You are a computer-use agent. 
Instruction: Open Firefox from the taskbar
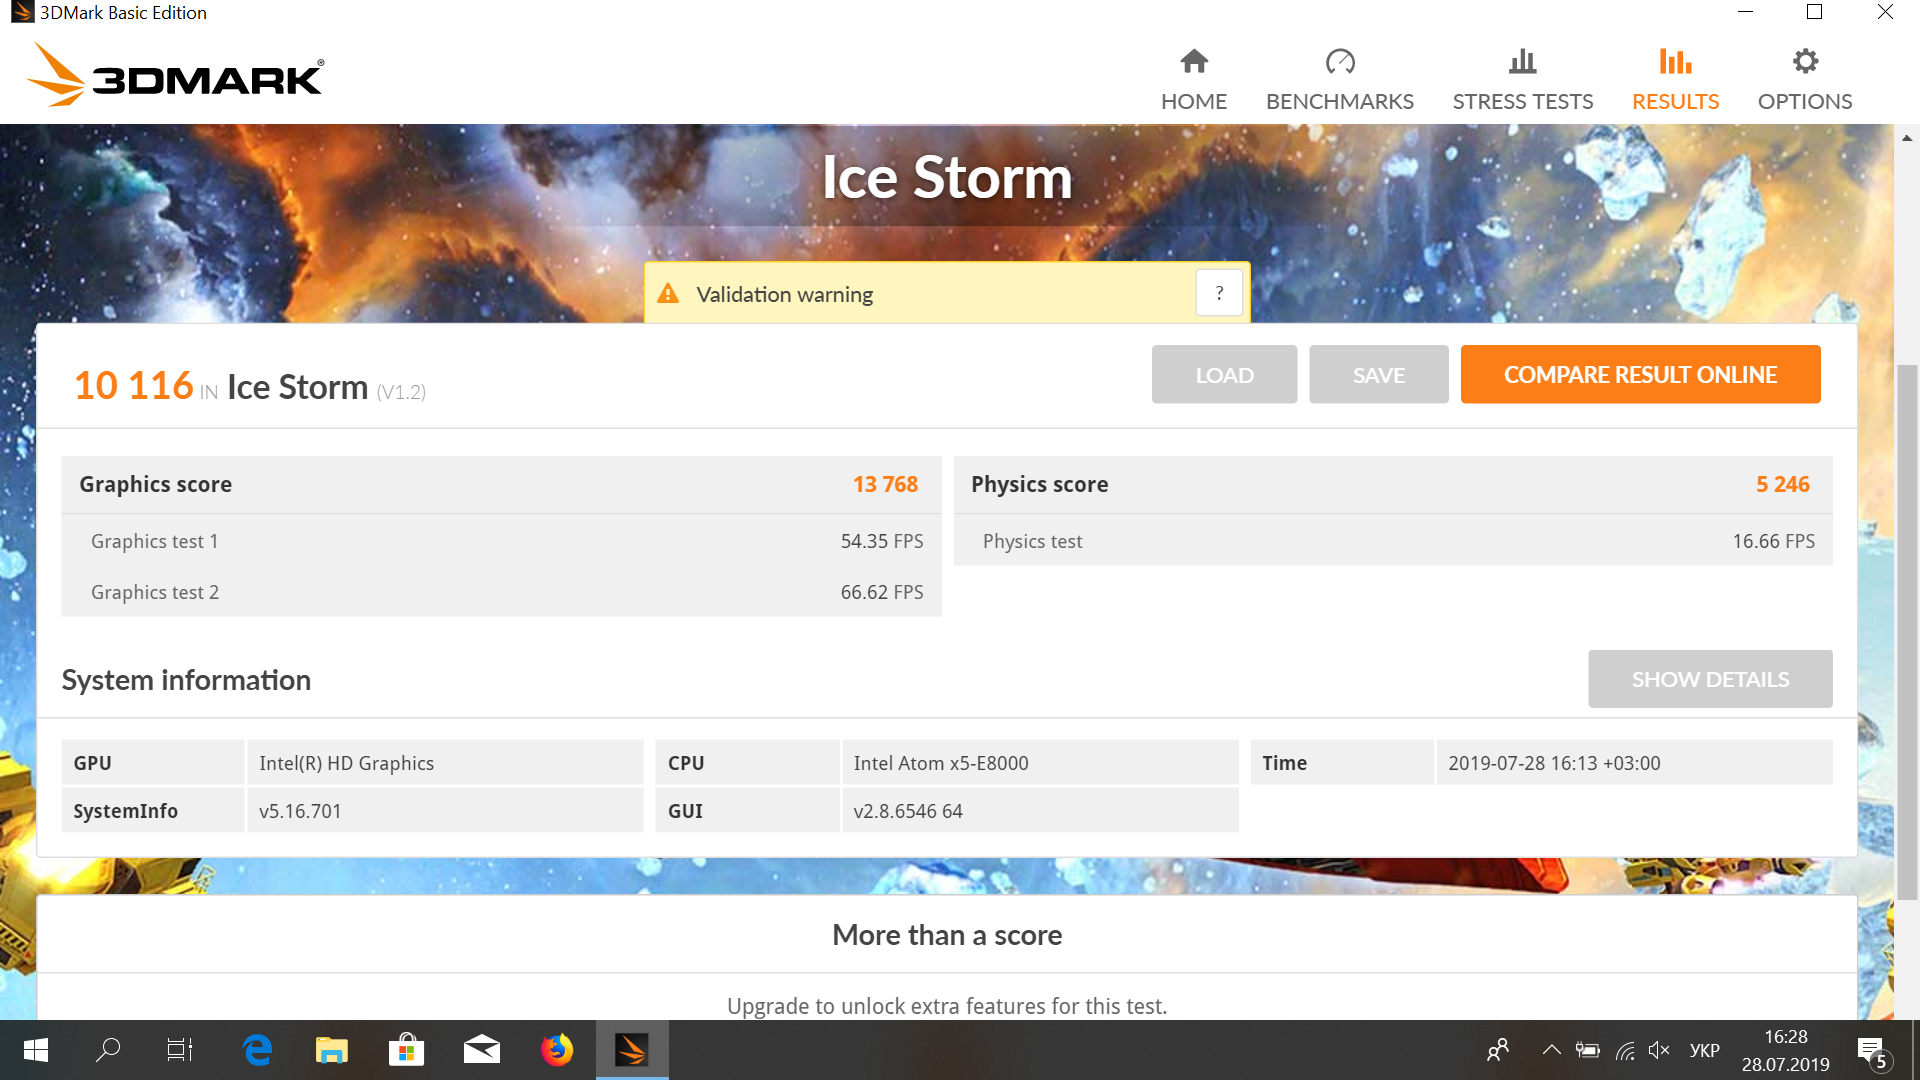click(557, 1050)
